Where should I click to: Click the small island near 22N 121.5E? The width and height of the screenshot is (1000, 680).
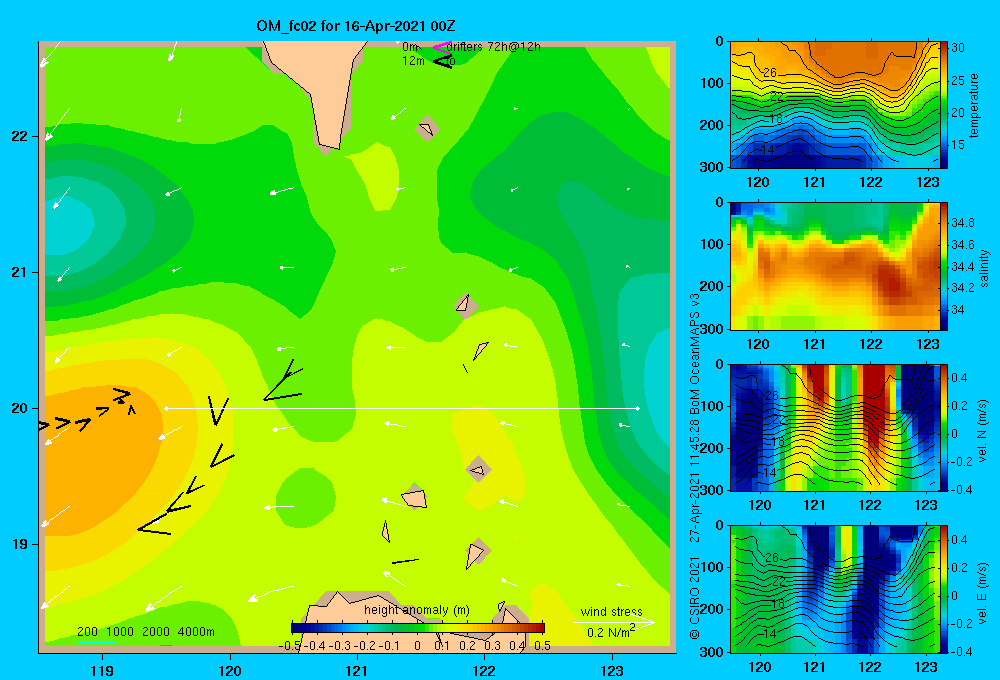point(427,129)
